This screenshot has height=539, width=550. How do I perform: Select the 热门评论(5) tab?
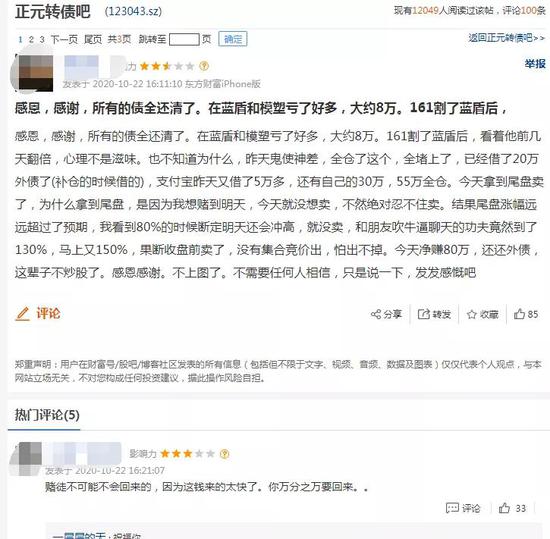[x=47, y=415]
